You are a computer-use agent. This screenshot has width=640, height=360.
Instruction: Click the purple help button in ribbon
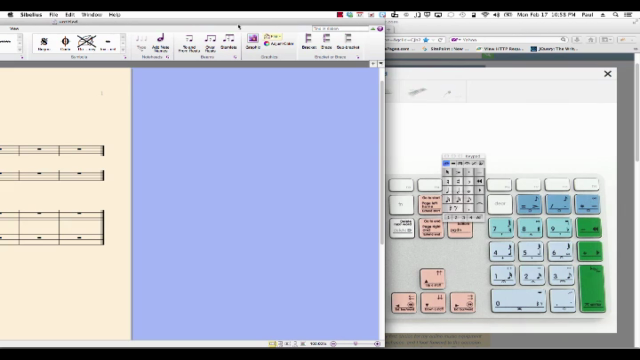point(380,29)
